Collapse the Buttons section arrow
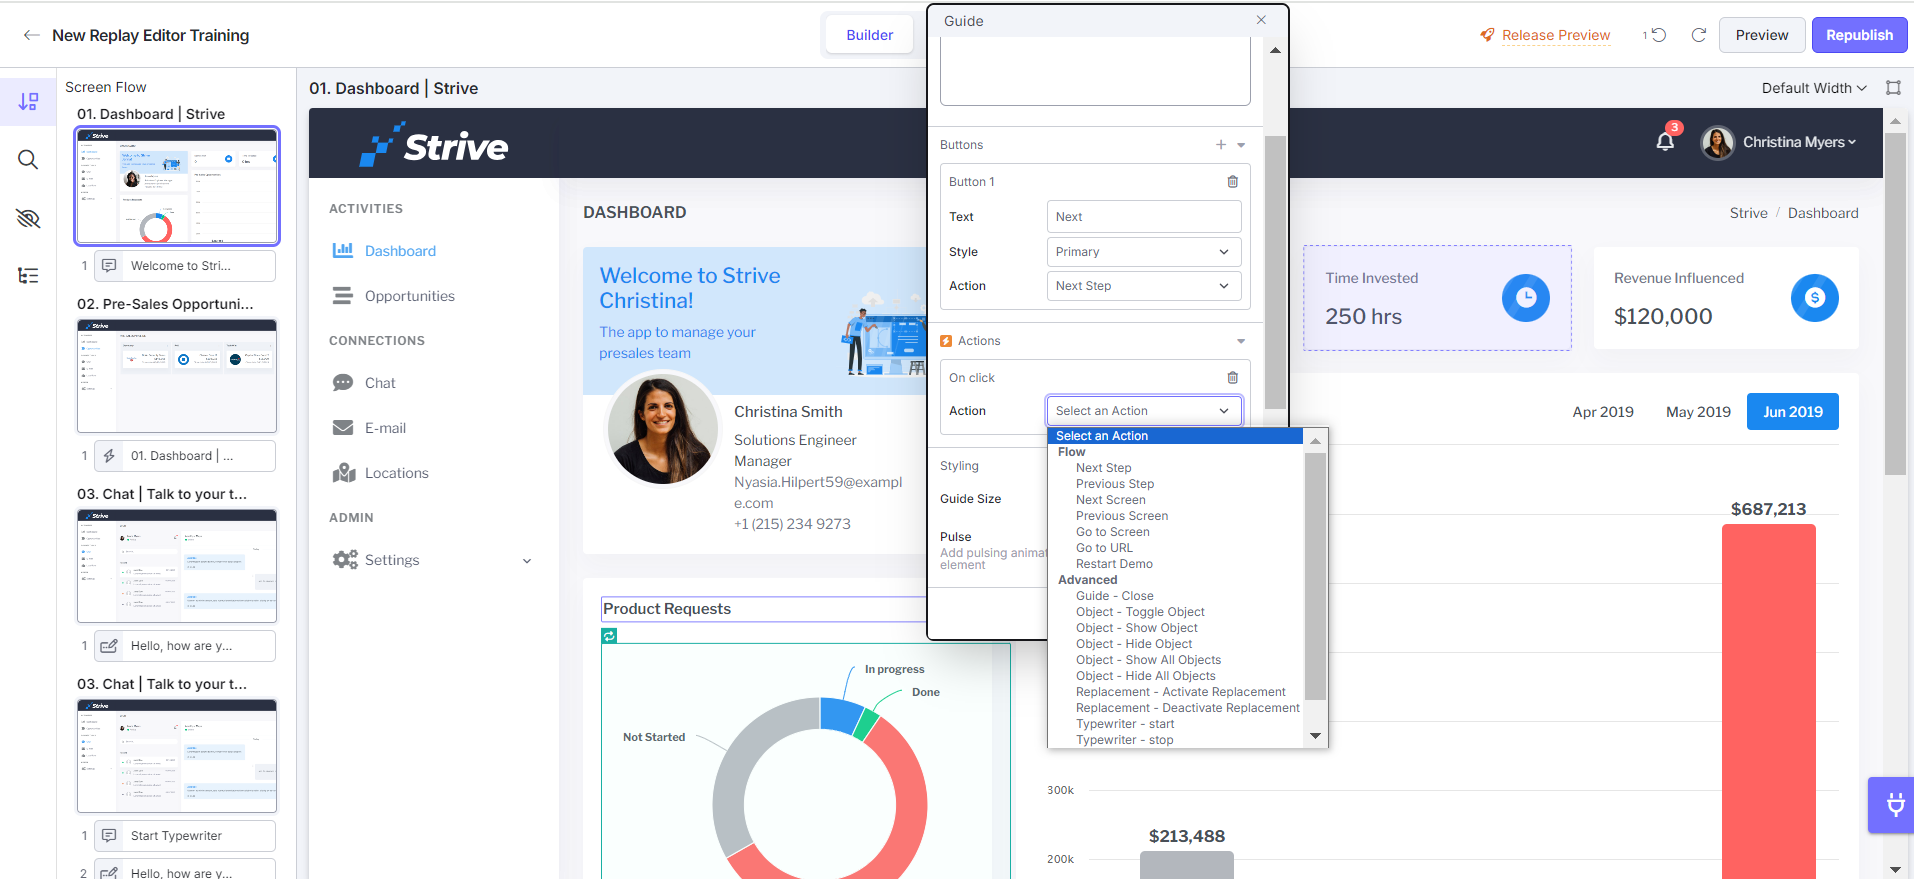The width and height of the screenshot is (1914, 879). coord(1241,145)
